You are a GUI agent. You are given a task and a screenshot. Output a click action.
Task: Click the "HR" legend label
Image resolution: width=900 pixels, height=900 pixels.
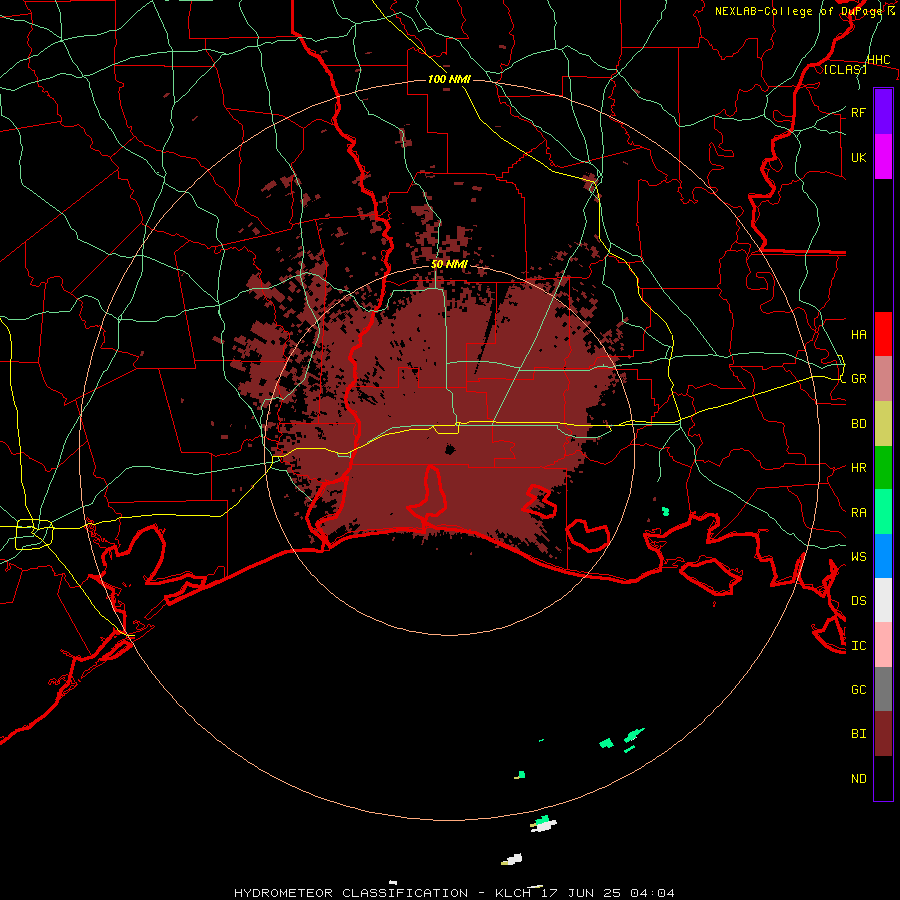pyautogui.click(x=858, y=468)
